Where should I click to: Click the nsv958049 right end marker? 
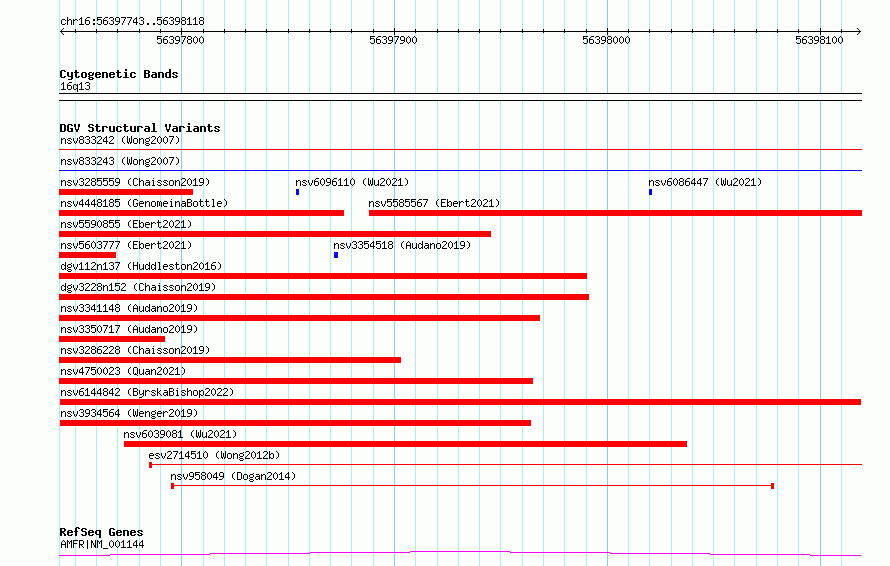773,486
